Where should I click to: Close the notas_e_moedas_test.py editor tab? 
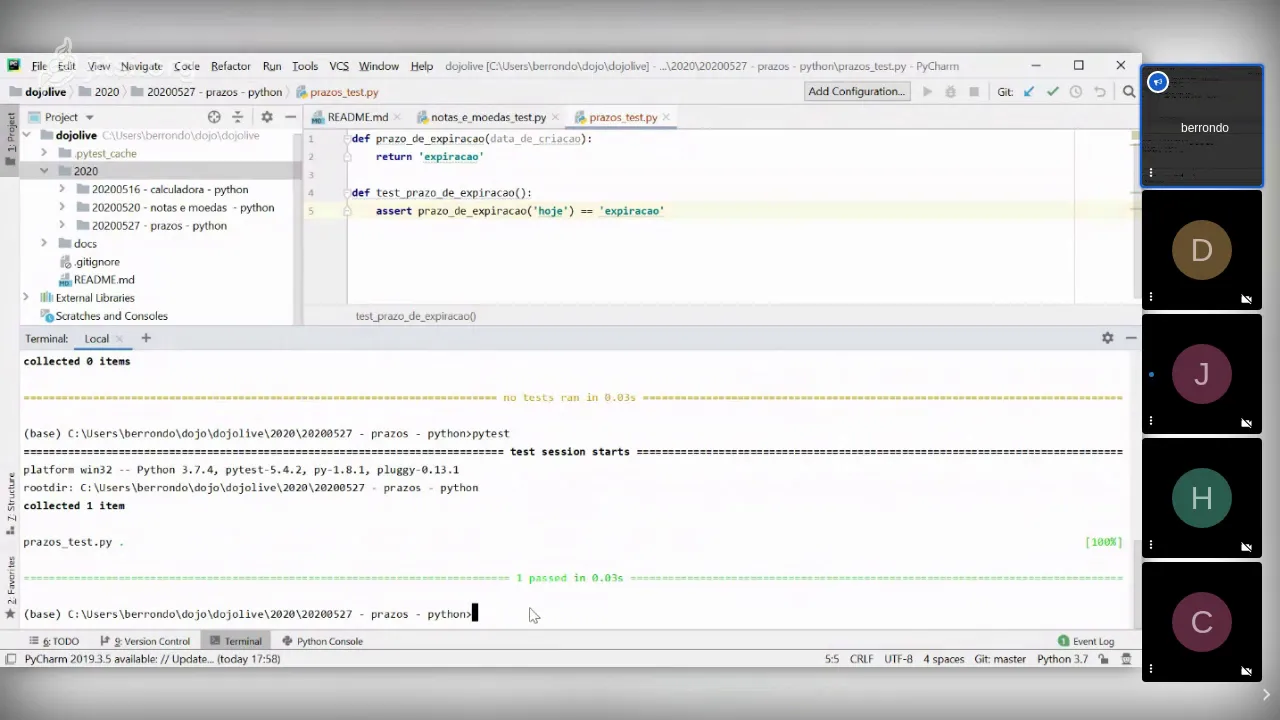pyautogui.click(x=556, y=117)
